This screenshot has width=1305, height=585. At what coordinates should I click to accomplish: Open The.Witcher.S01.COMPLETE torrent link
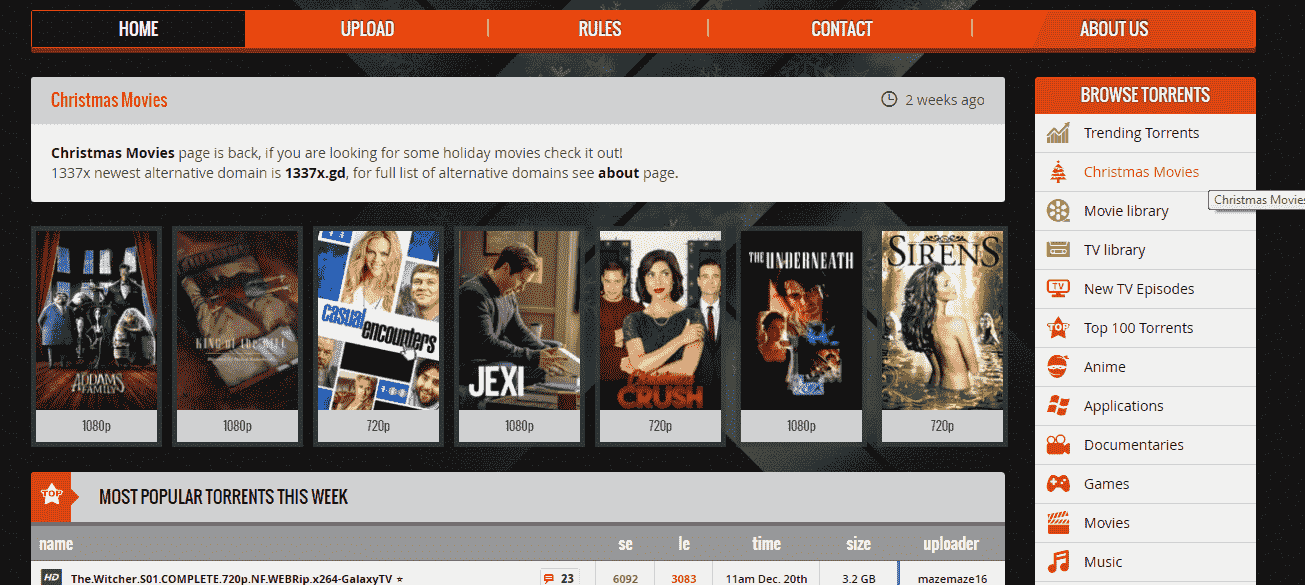tap(231, 579)
